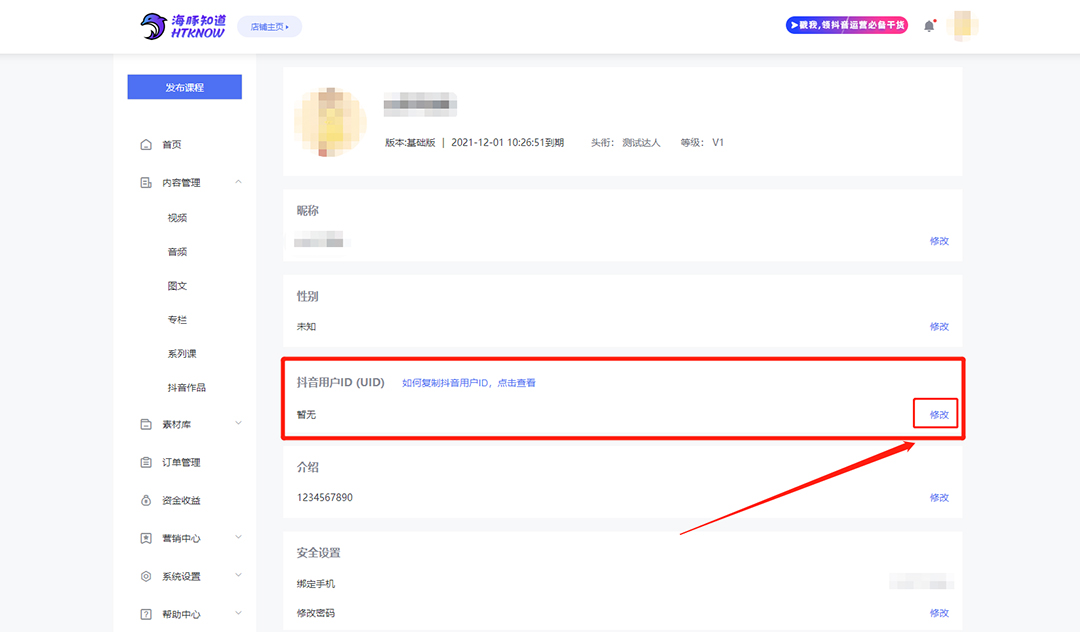The image size is (1080, 632).
Task: Click the marketing center icon
Action: pyautogui.click(x=146, y=538)
